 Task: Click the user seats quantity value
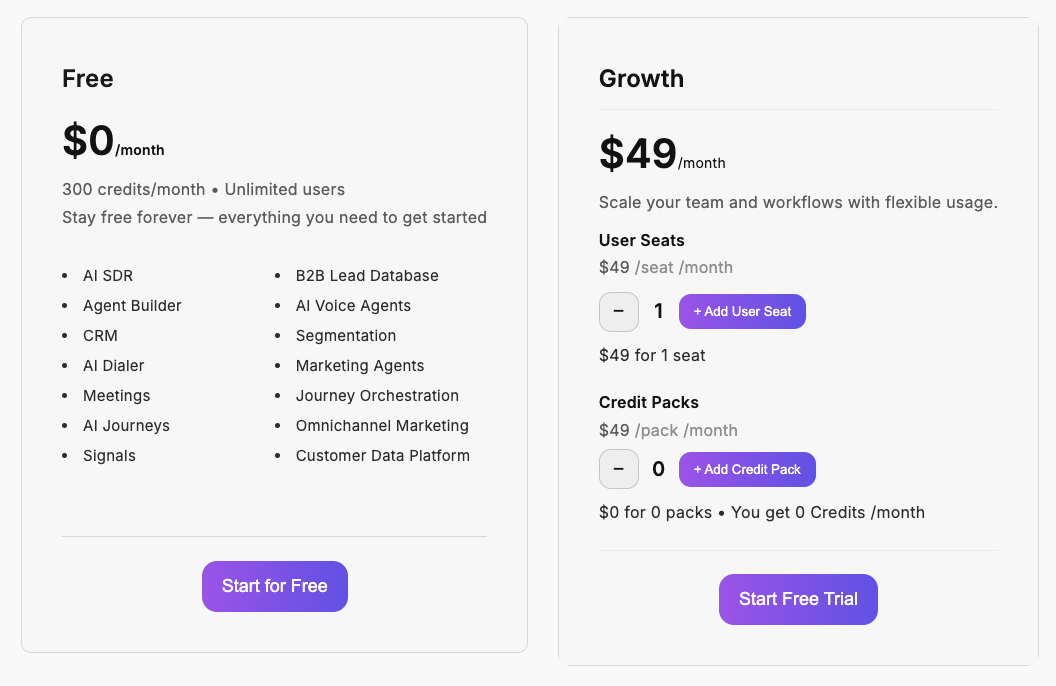(x=658, y=311)
